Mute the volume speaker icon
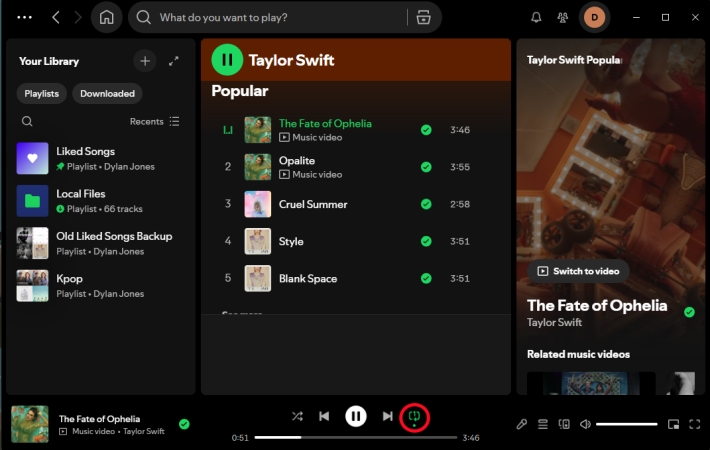This screenshot has width=710, height=450. pos(585,424)
